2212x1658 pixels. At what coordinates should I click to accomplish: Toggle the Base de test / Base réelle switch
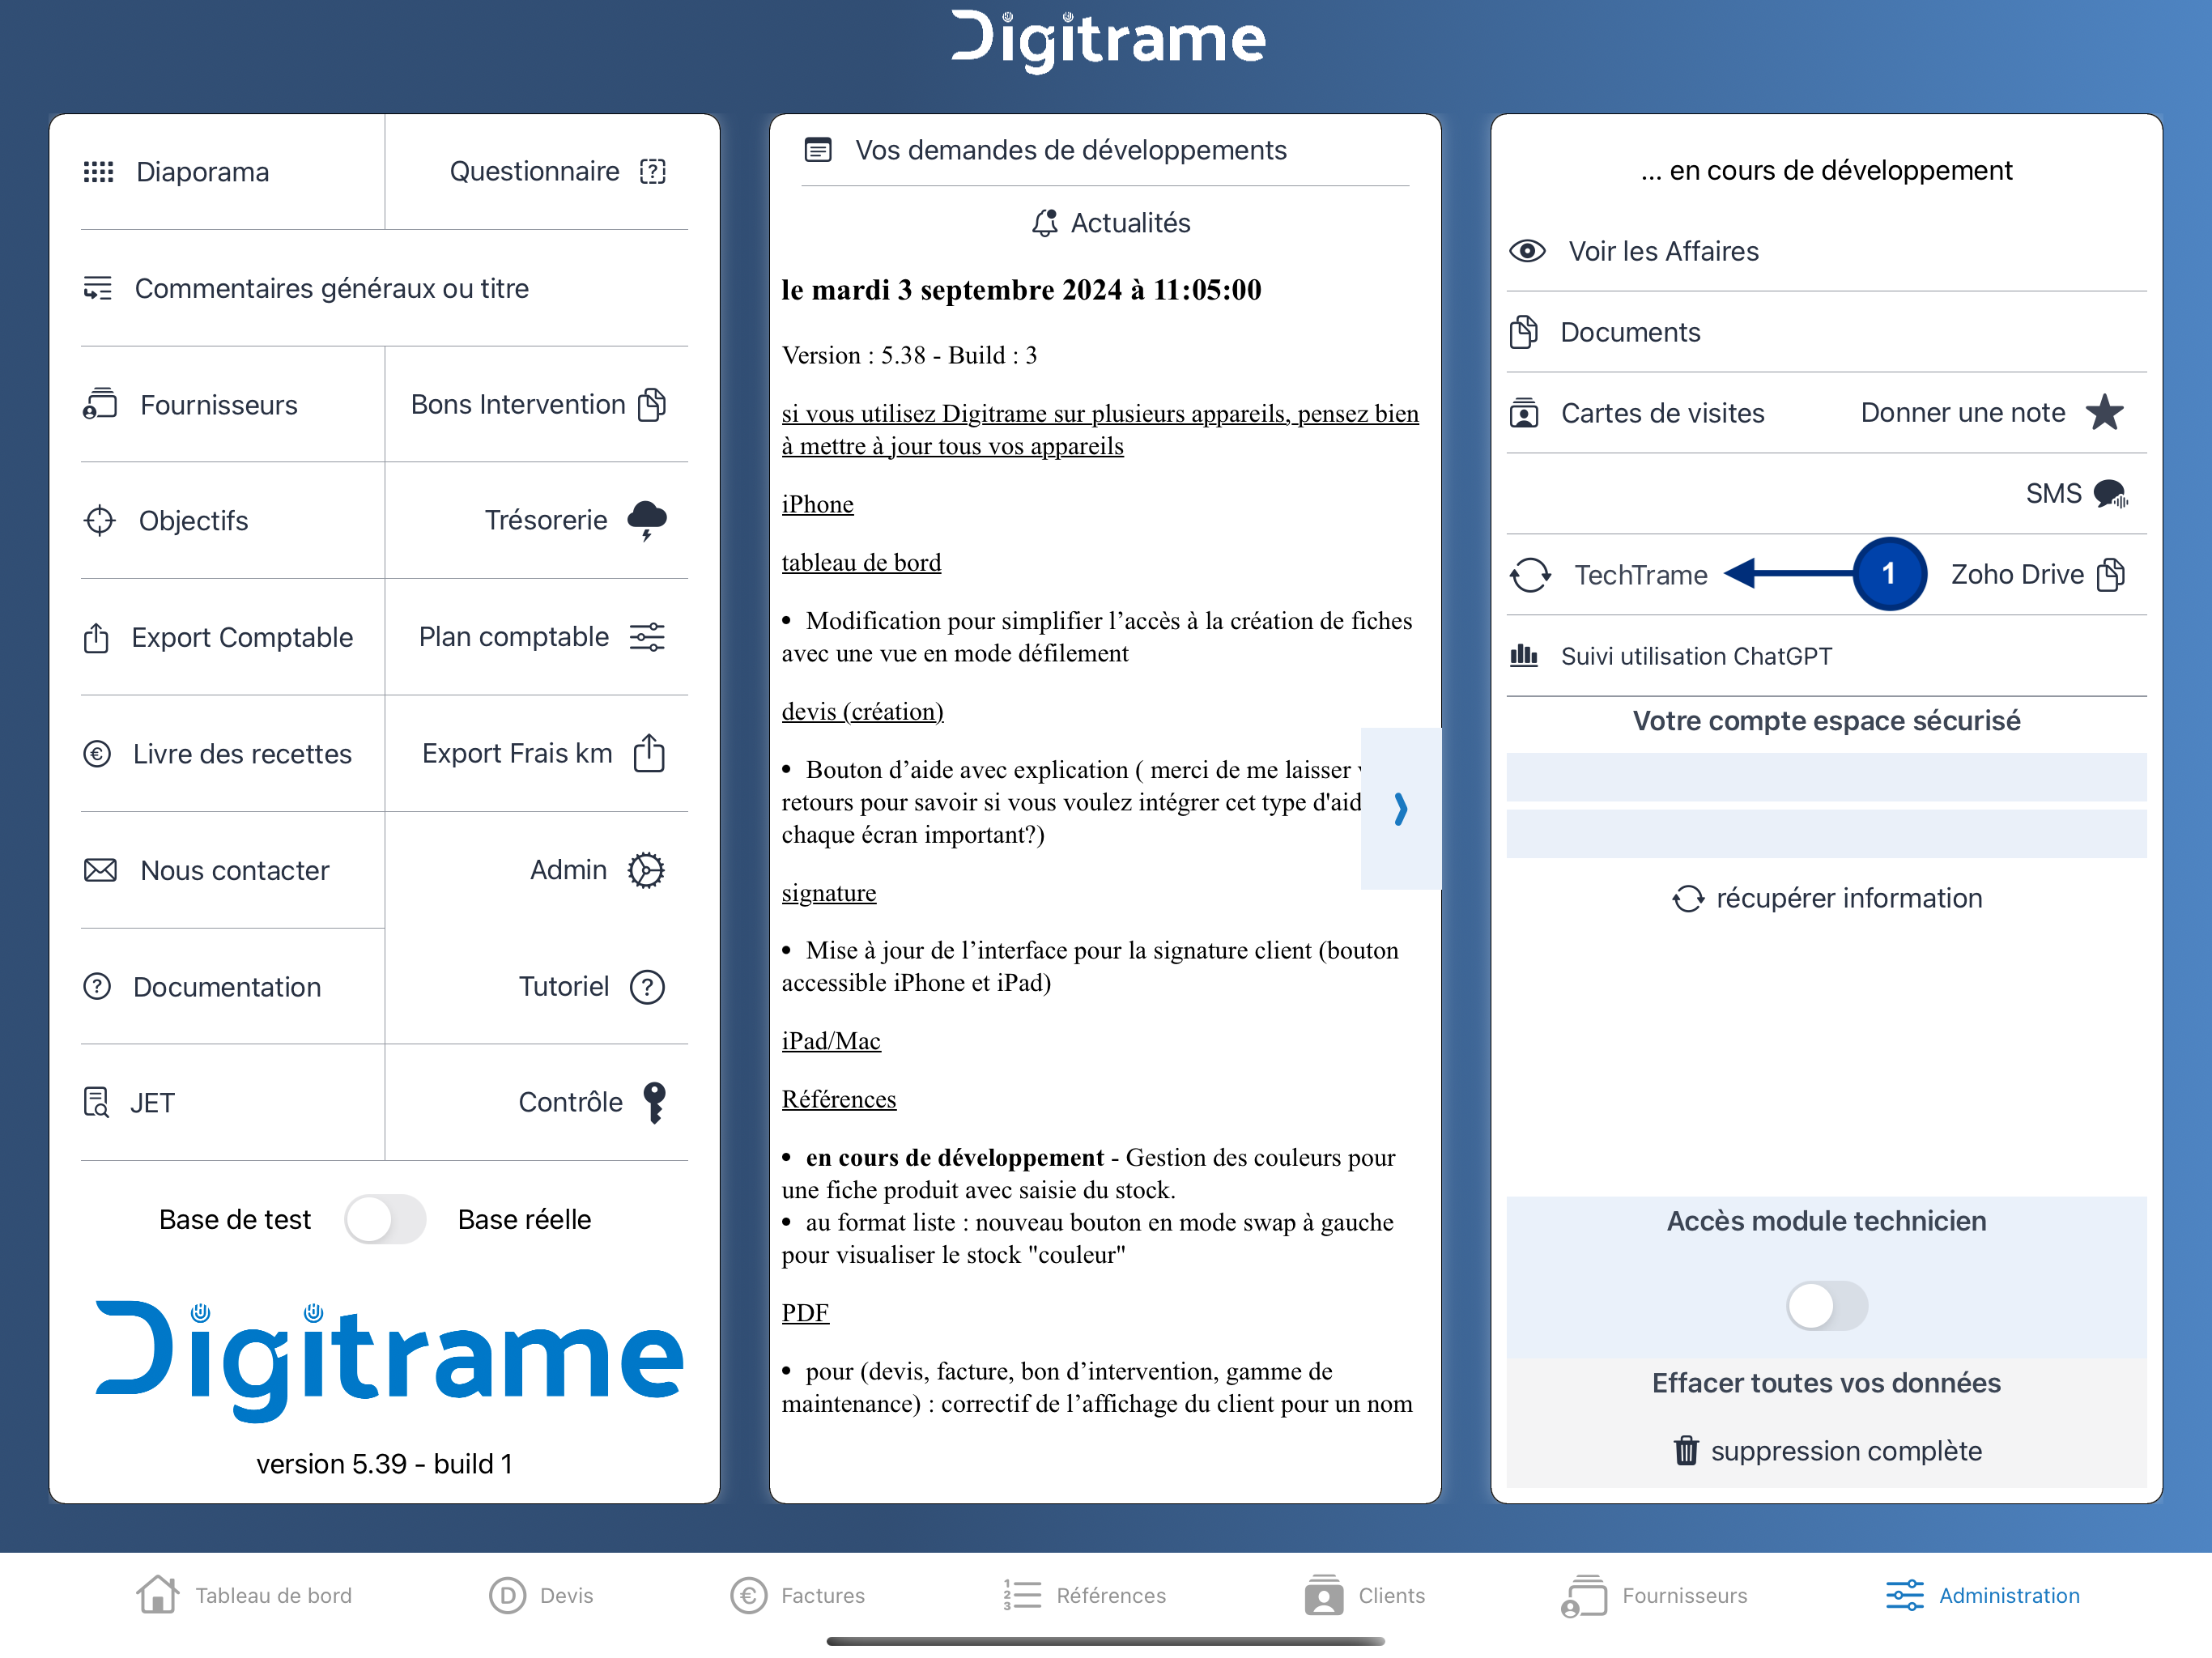coord(385,1220)
